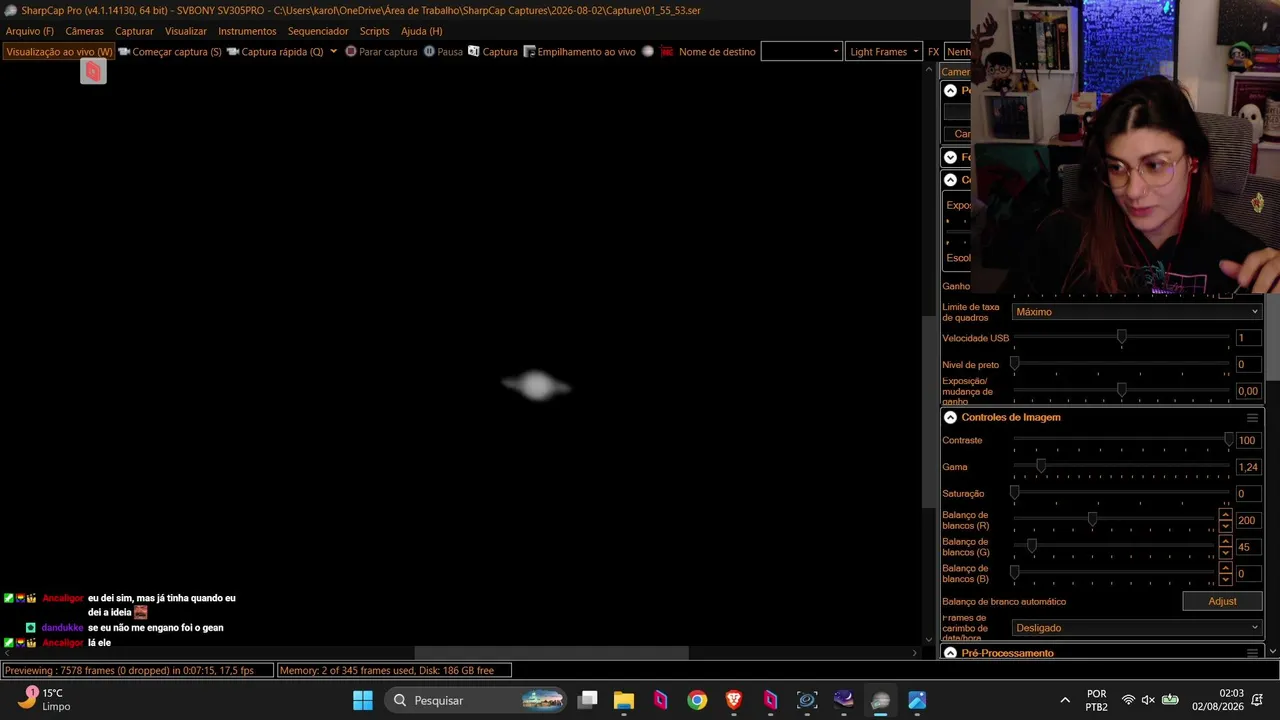Click the Exposição/mudança de ganho slider handle
1280x720 pixels.
pyautogui.click(x=1121, y=390)
